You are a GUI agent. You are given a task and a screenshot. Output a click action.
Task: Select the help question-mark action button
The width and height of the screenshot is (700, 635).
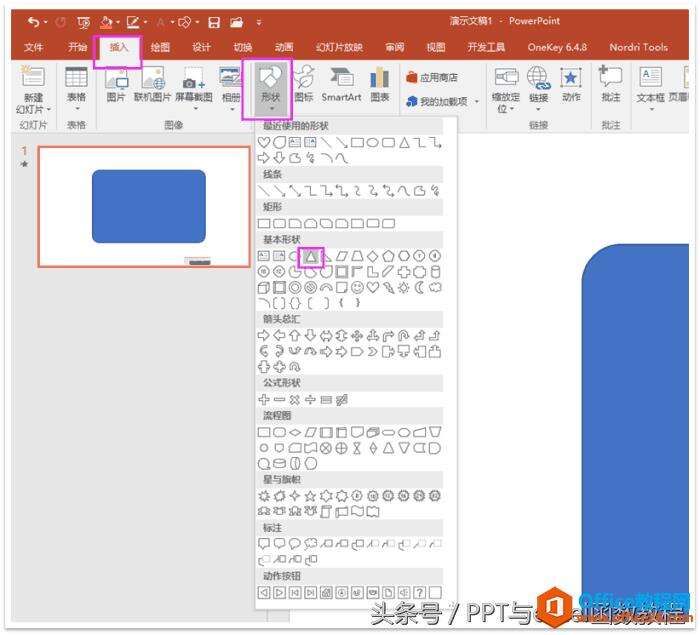click(x=419, y=593)
